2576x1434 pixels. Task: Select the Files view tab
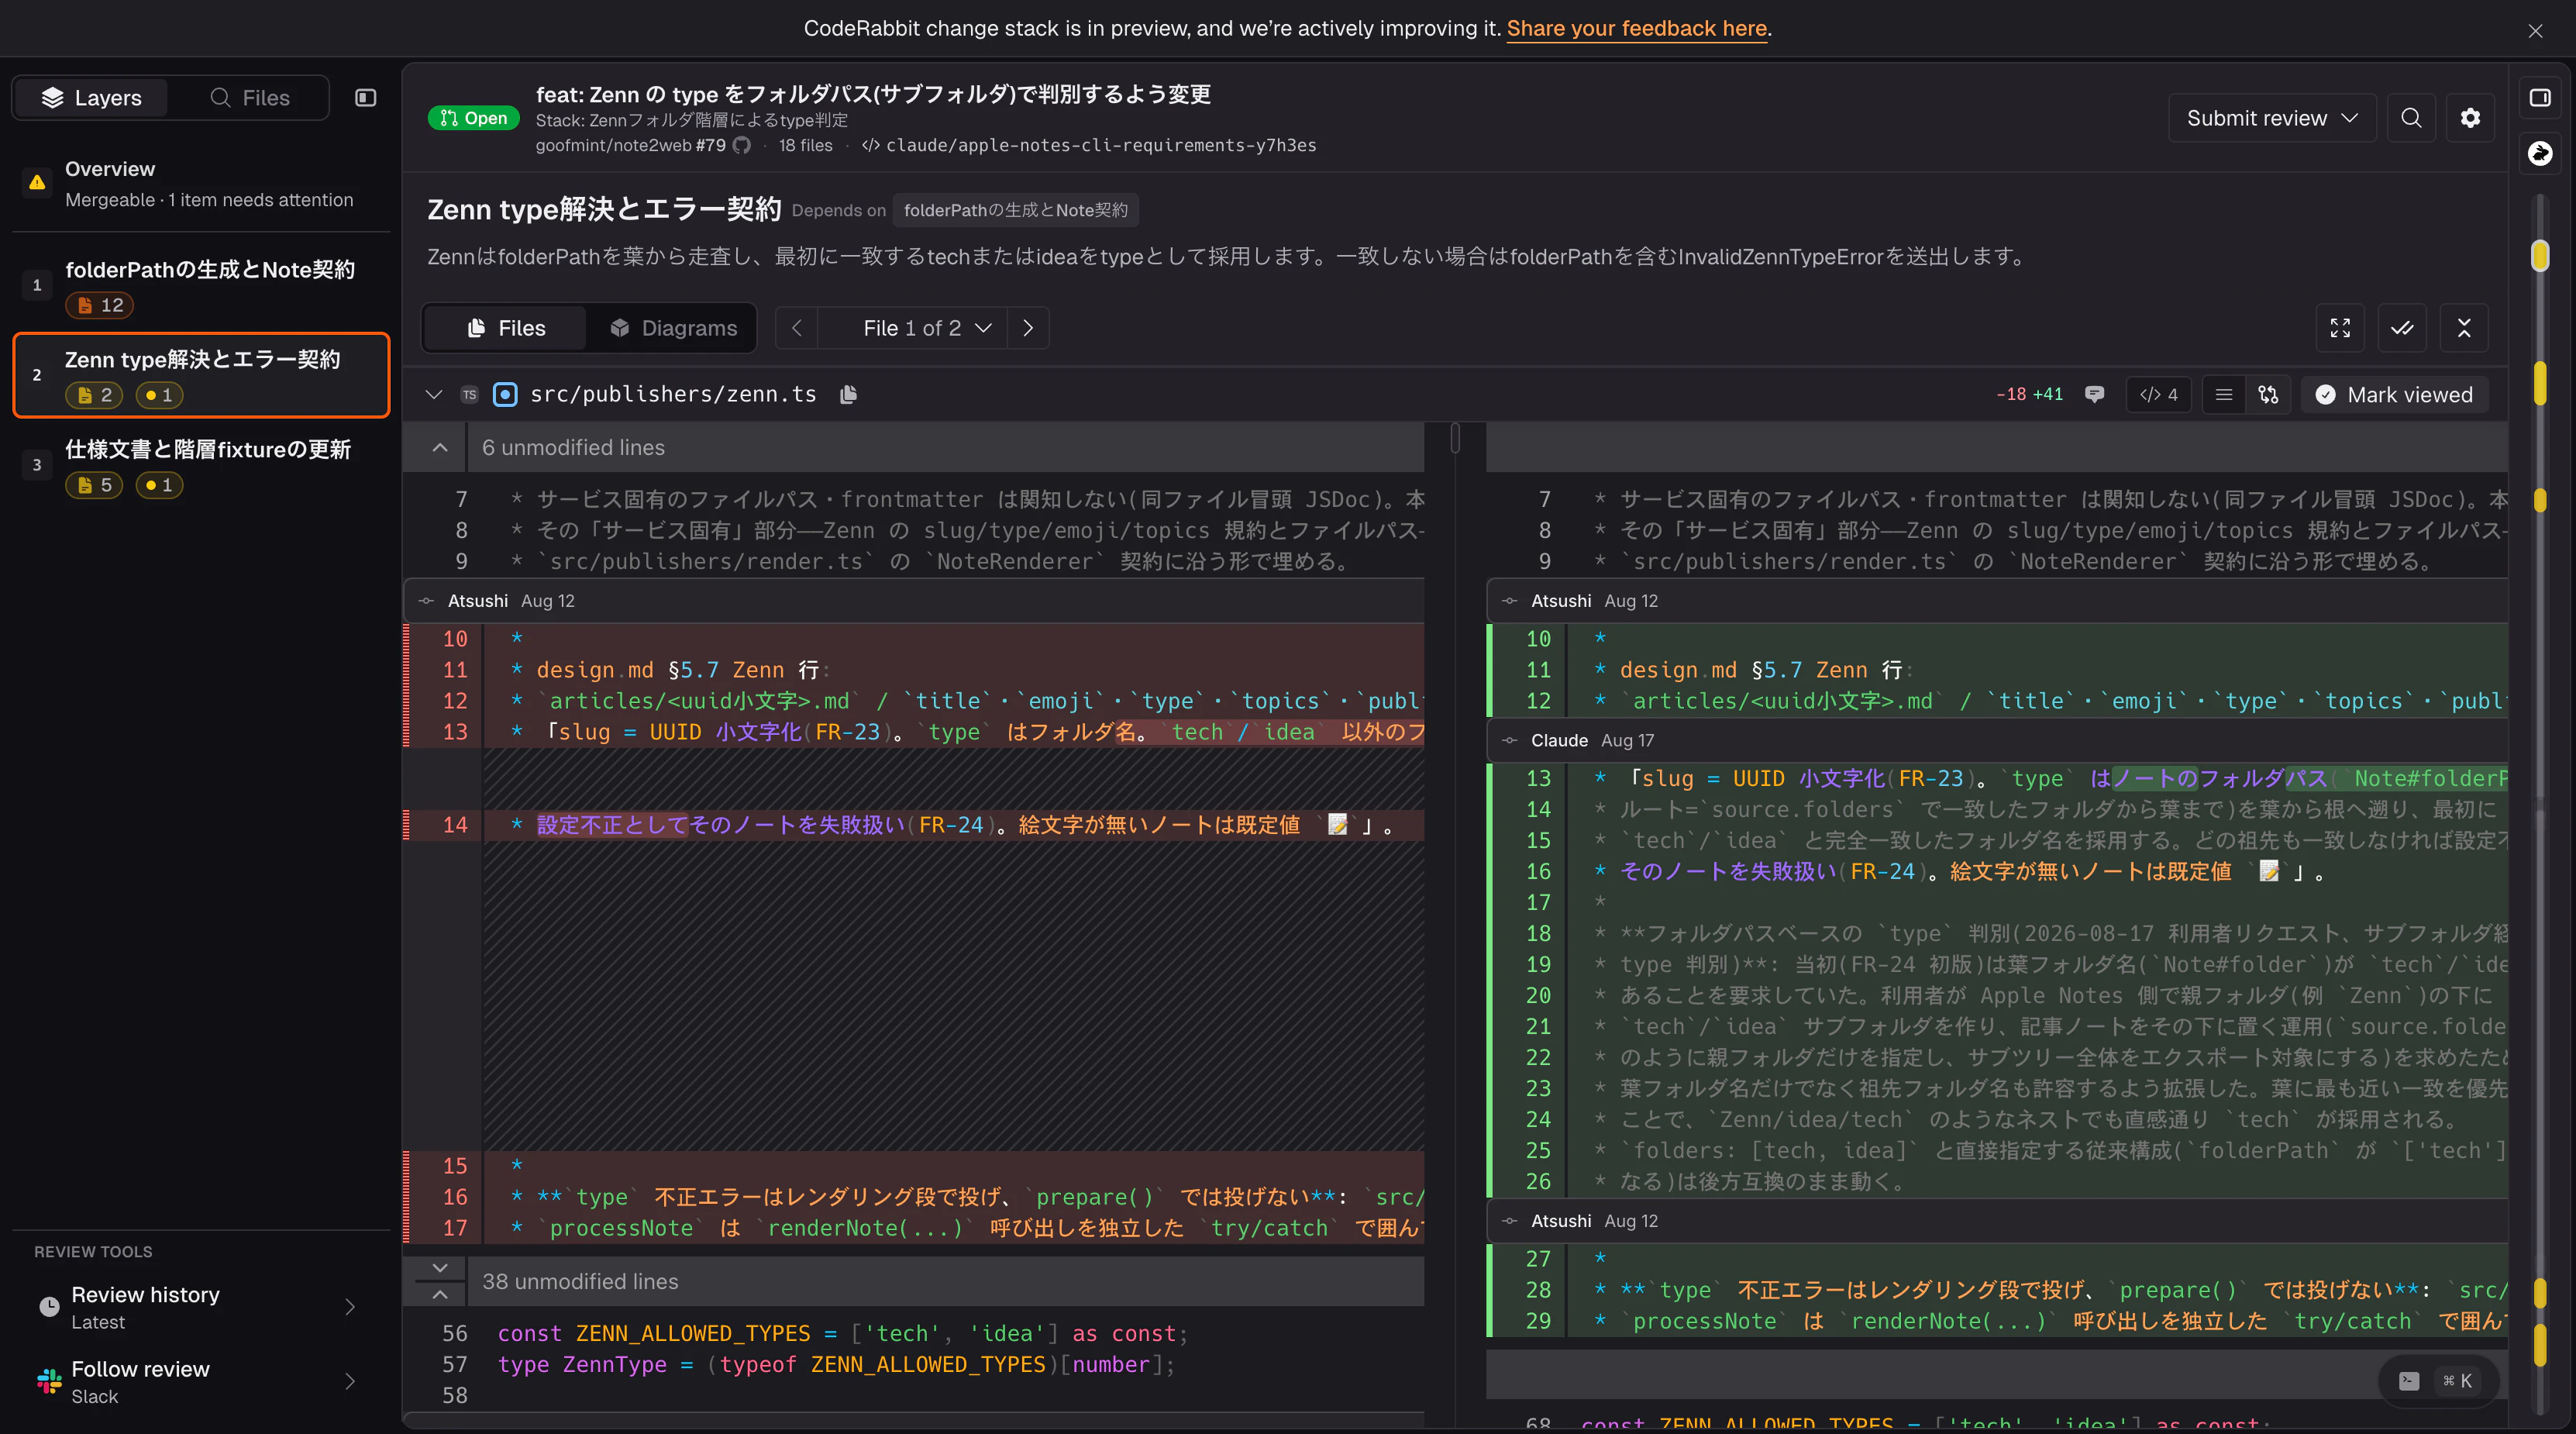coord(506,328)
